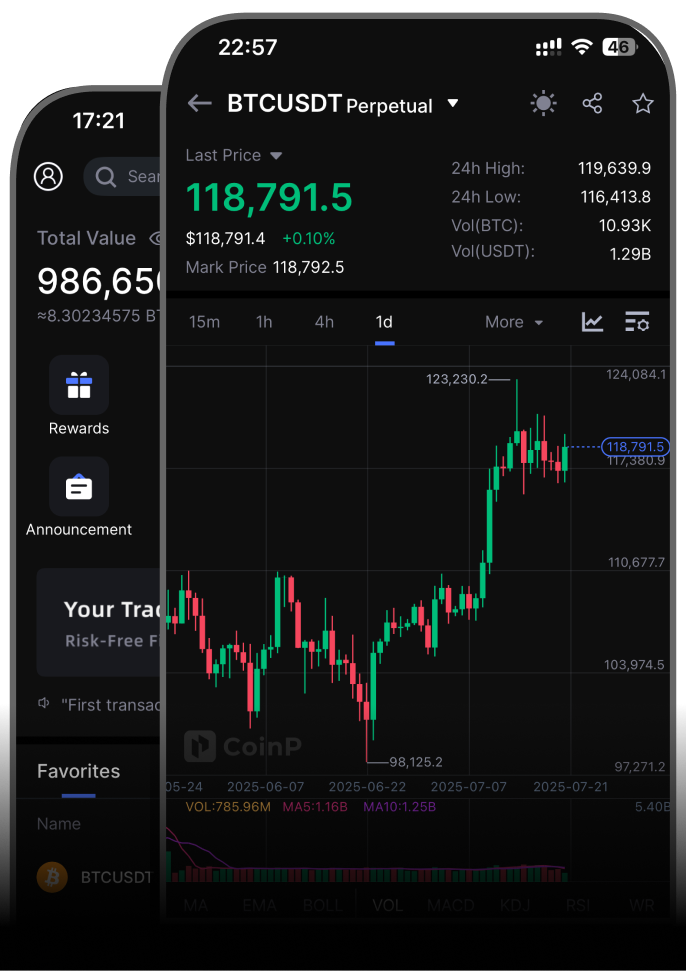Open the profile avatar icon
Screen dimensions: 686x971
(48, 177)
